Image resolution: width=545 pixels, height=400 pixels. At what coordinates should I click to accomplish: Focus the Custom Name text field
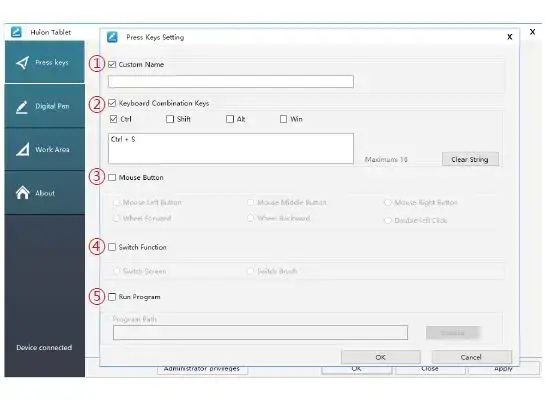coord(231,82)
